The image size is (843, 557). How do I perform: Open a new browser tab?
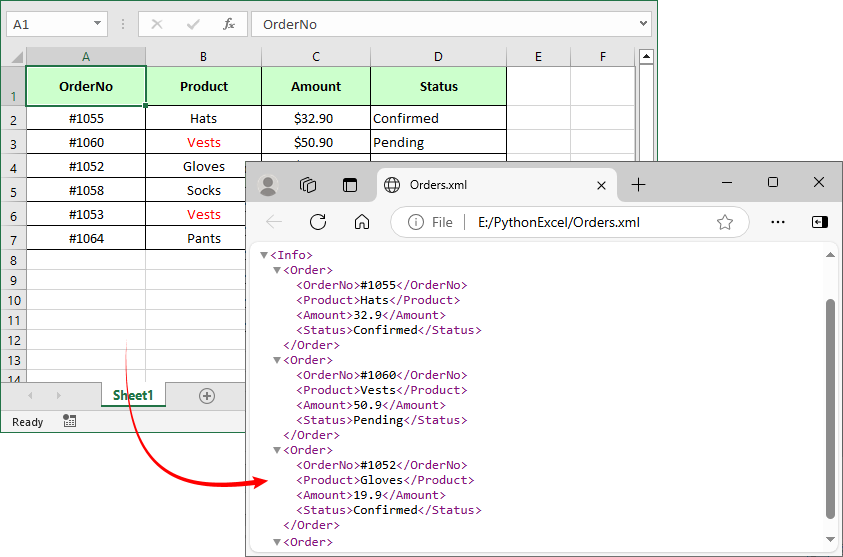pos(638,185)
